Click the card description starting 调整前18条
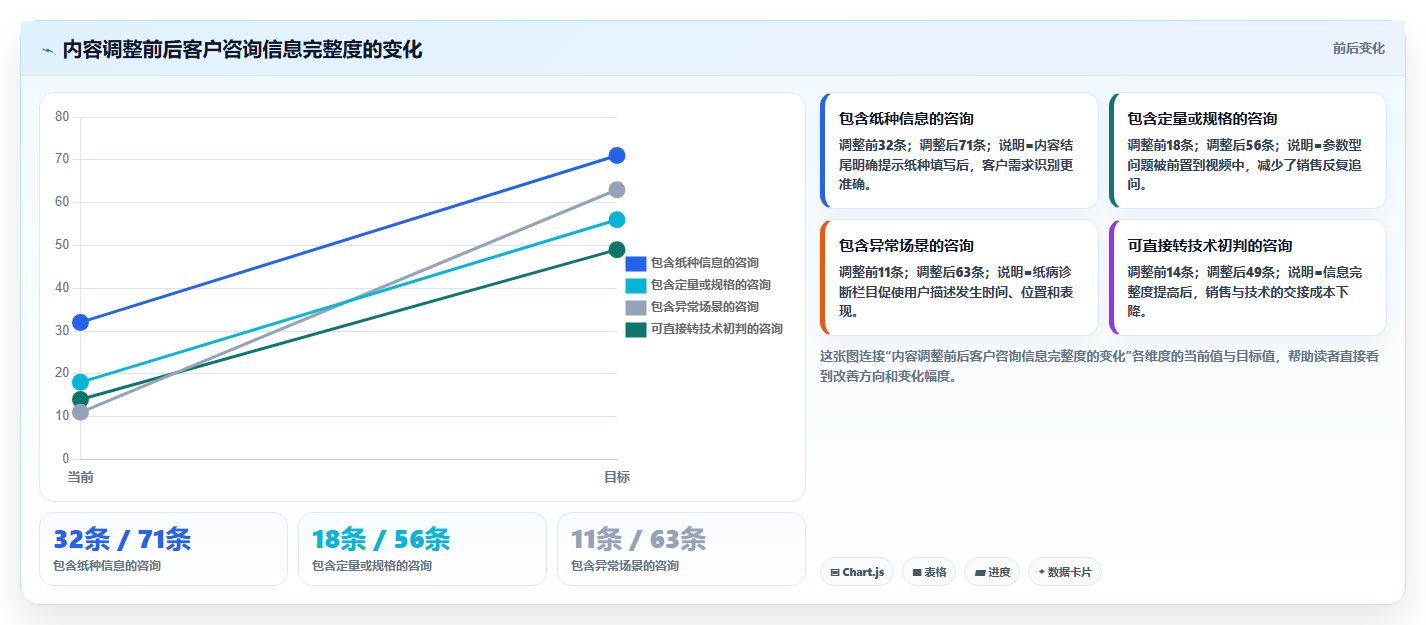The image size is (1426, 625). tap(1245, 164)
